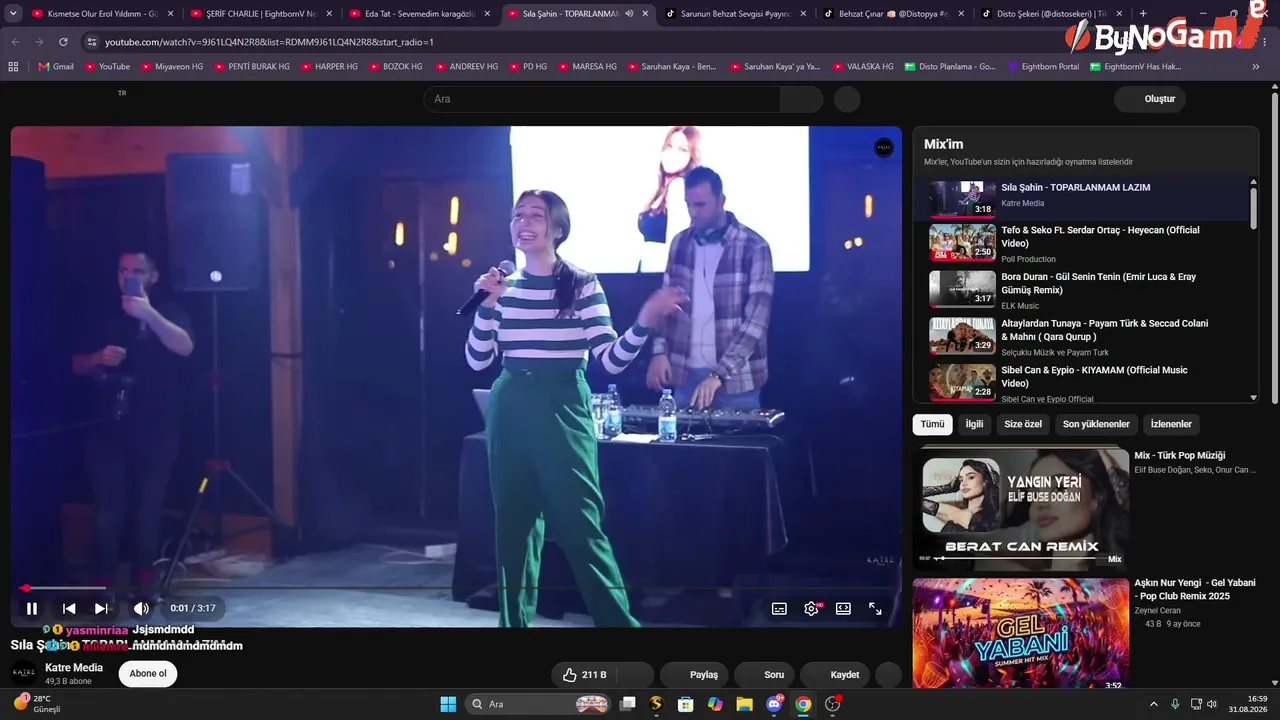Viewport: 1280px width, 720px height.
Task: Open the Chrome apps grid in bookmarks bar
Action: (x=13, y=66)
